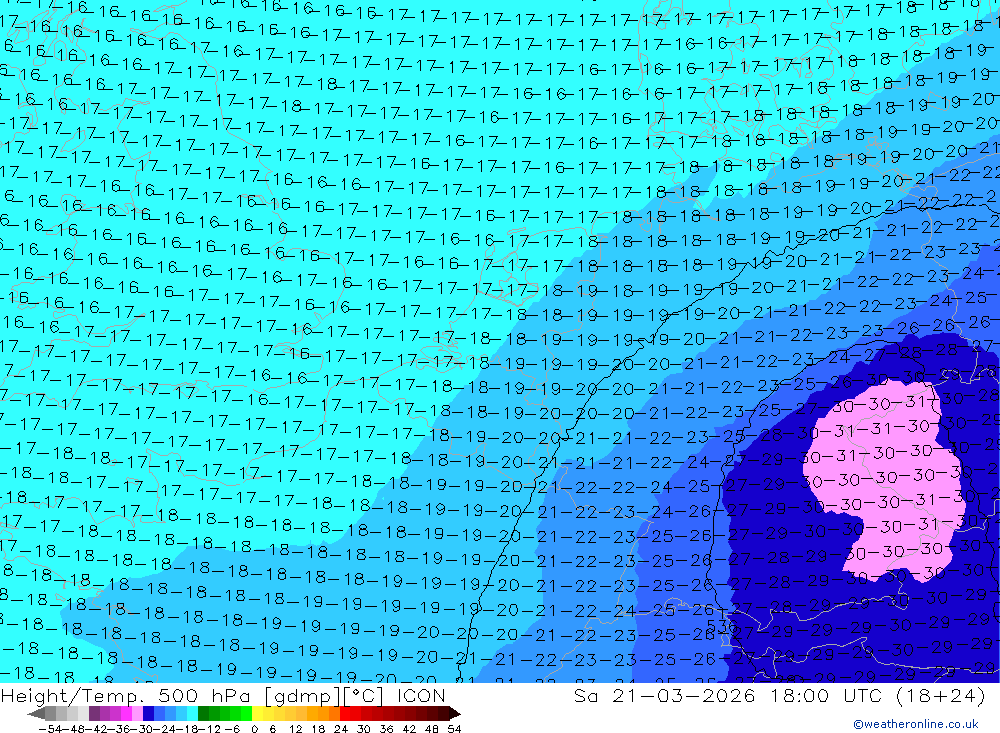Click the dark maroon right arrow end of the legend
The height and width of the screenshot is (733, 1000).
coord(455,713)
